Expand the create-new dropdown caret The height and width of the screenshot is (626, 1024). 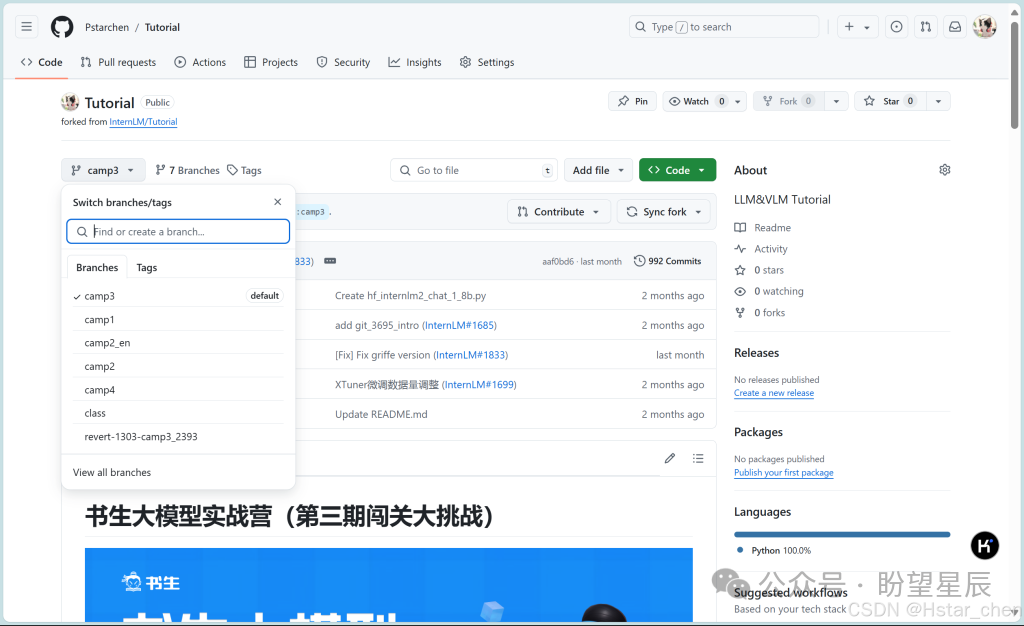tap(867, 27)
